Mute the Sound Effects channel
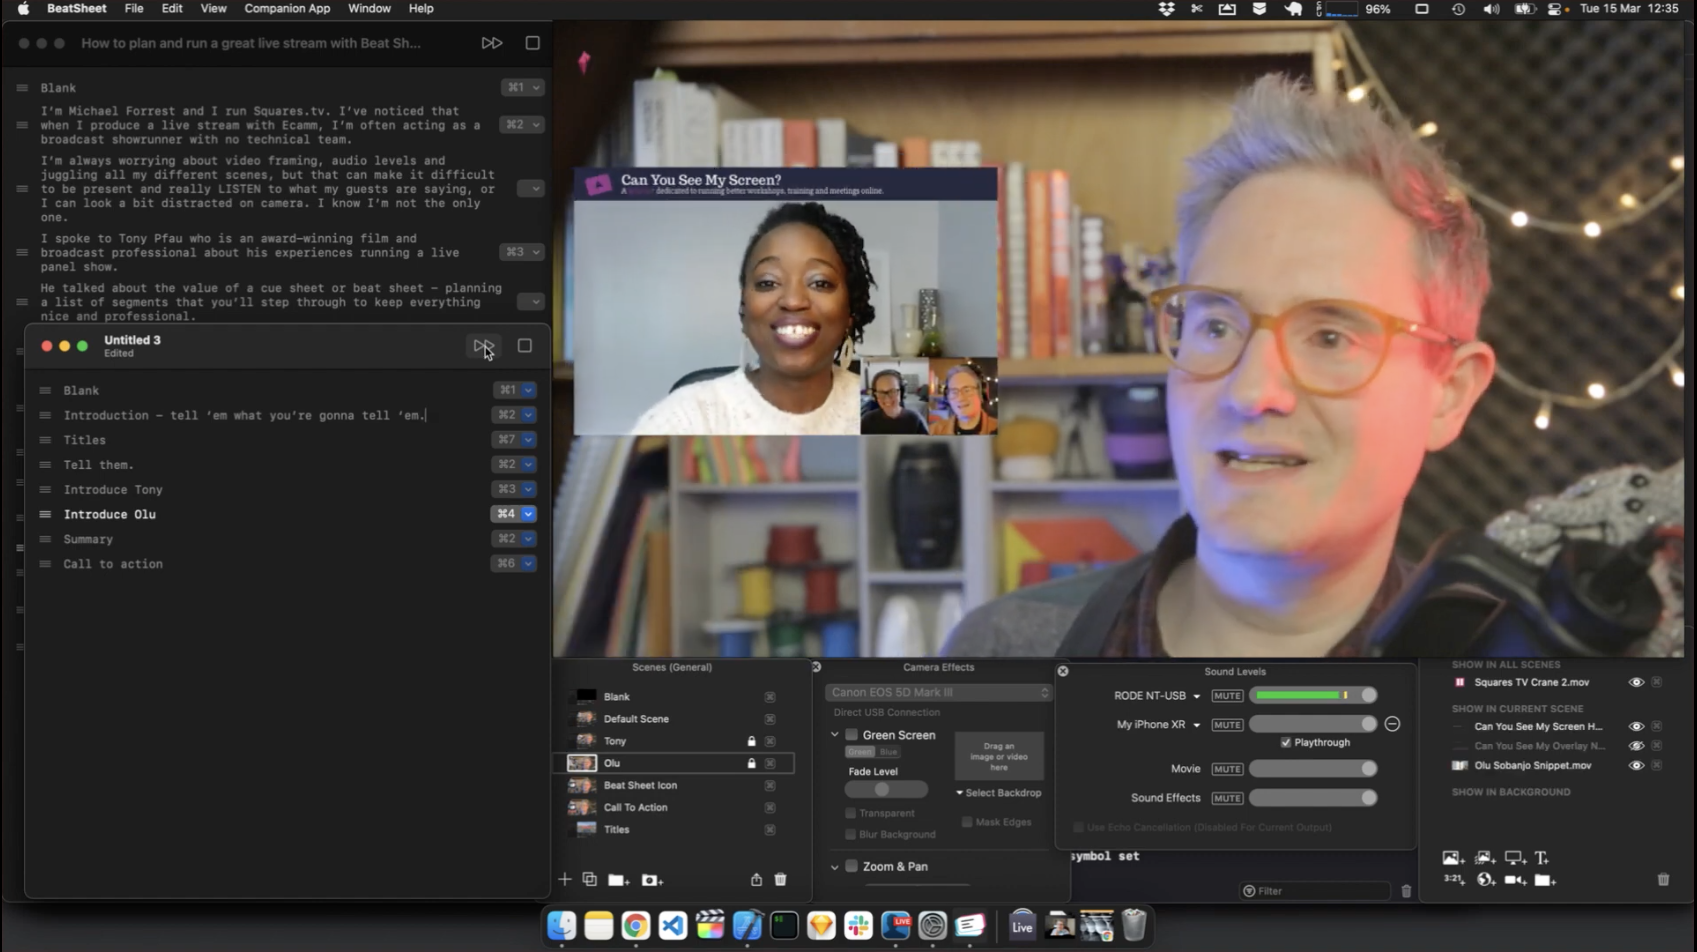 (x=1227, y=799)
